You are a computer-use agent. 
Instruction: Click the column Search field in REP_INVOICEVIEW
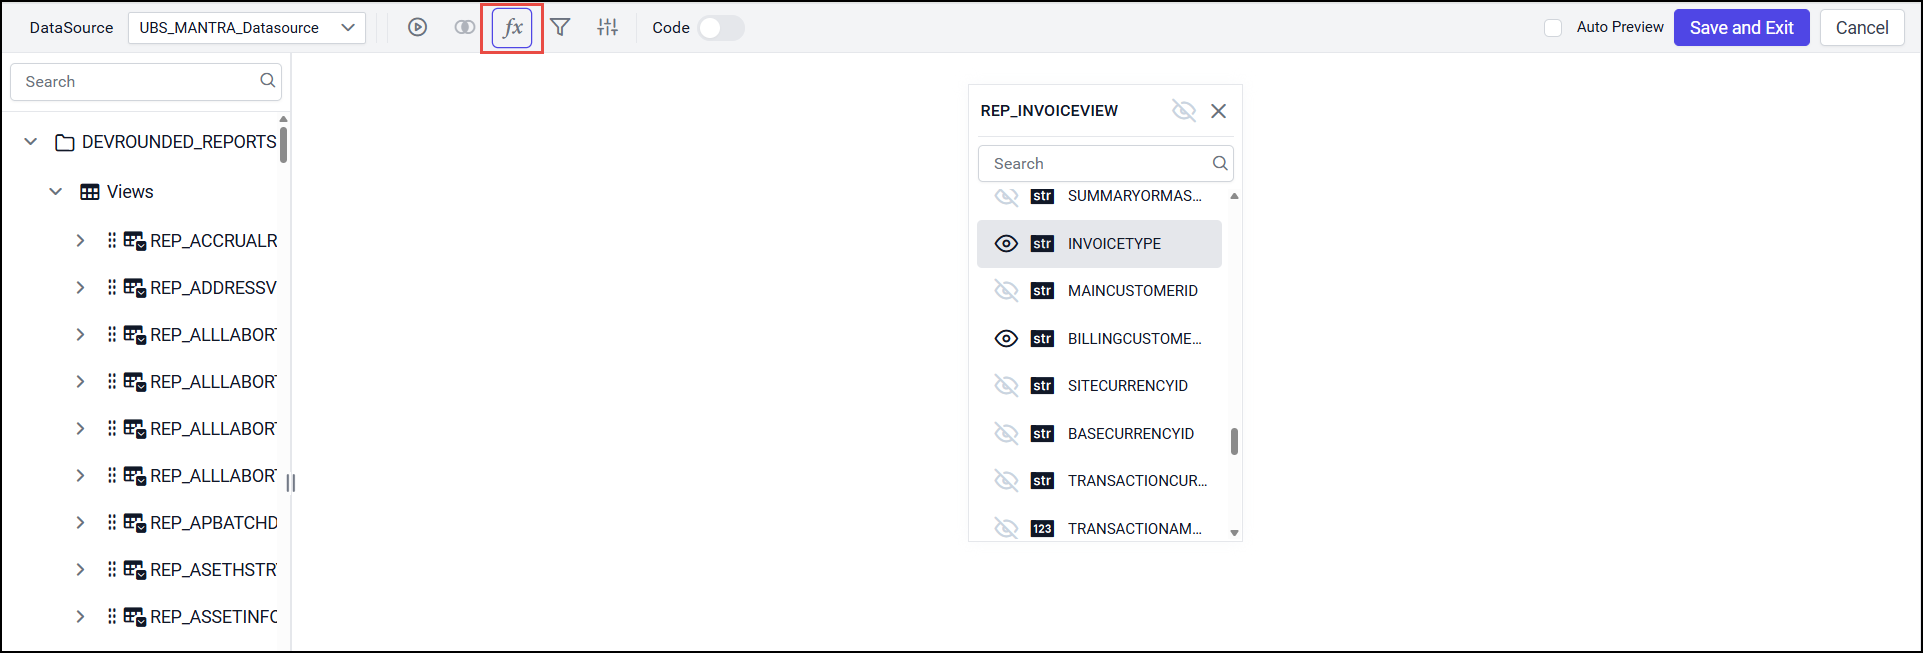coord(1097,164)
